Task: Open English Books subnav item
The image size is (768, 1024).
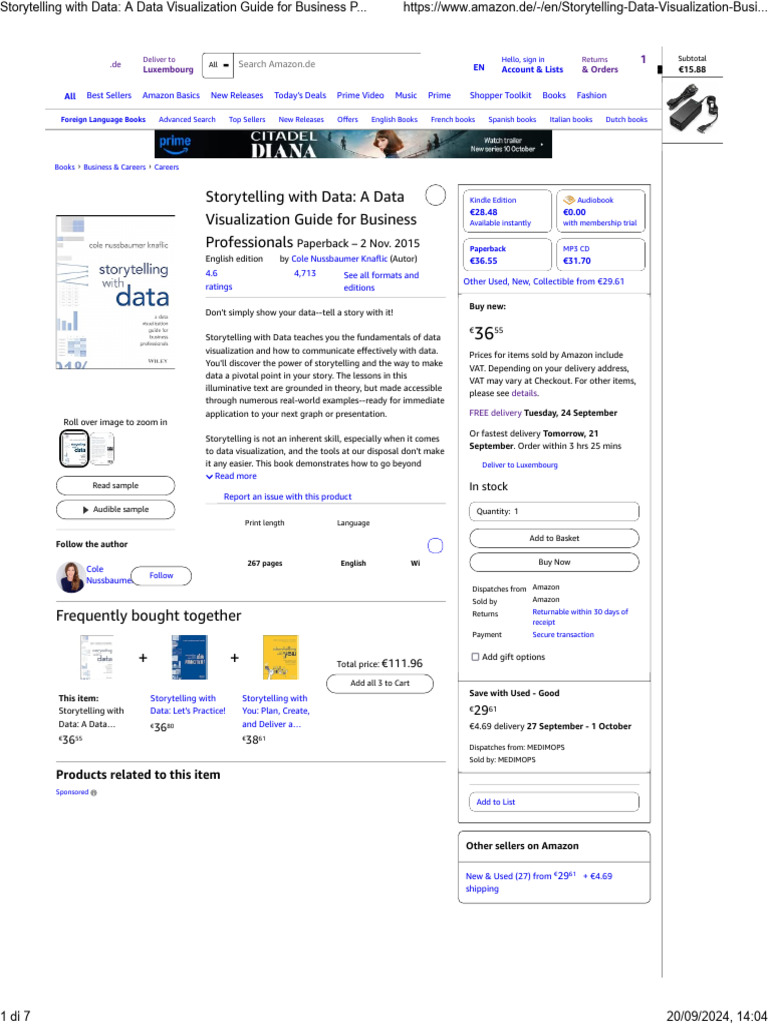Action: (394, 120)
